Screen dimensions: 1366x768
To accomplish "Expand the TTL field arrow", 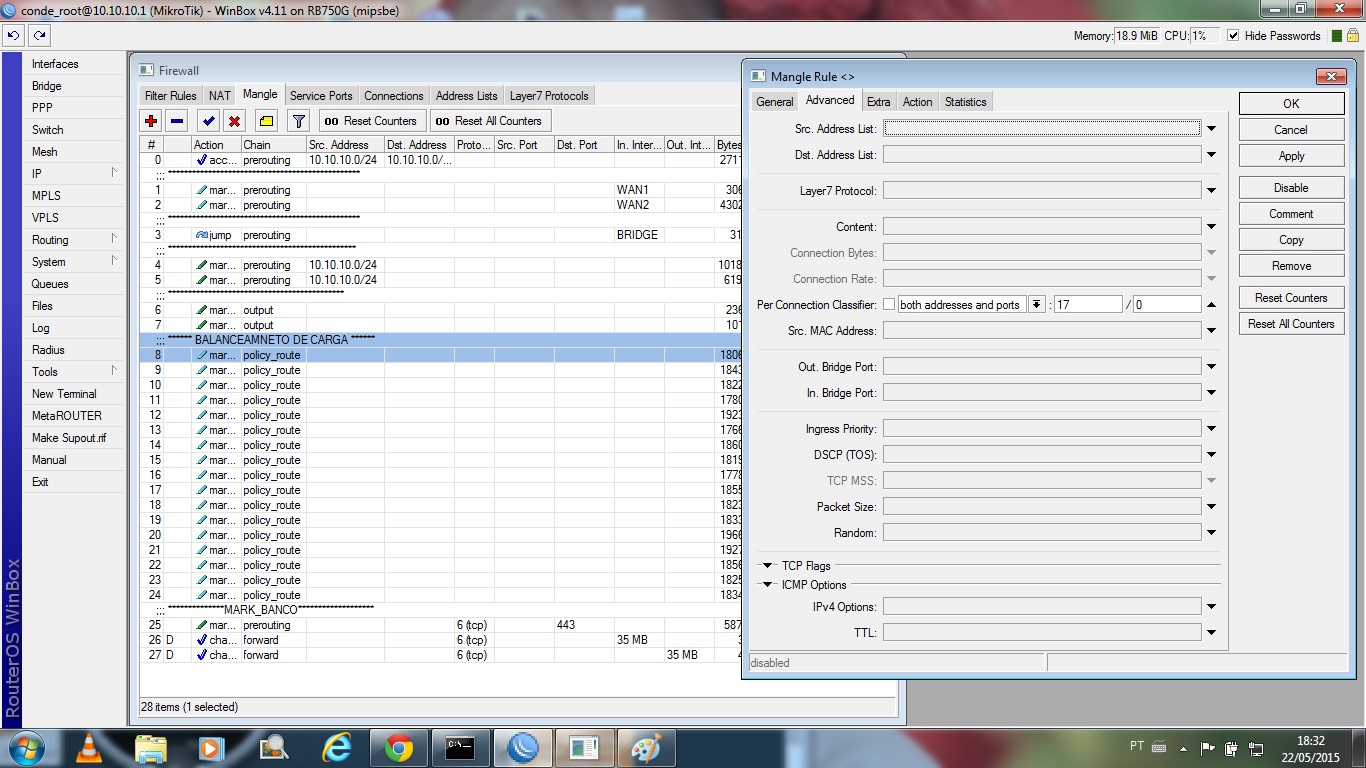I will point(1211,633).
